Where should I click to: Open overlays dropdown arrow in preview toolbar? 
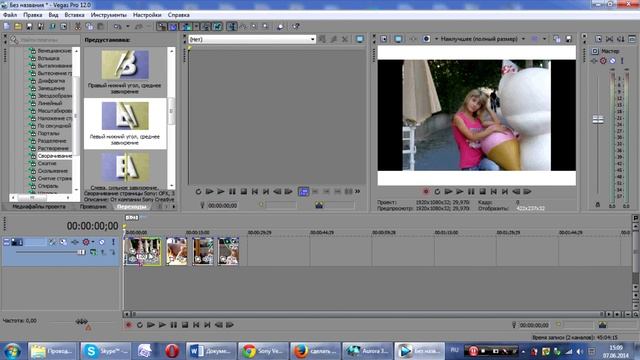click(x=544, y=39)
